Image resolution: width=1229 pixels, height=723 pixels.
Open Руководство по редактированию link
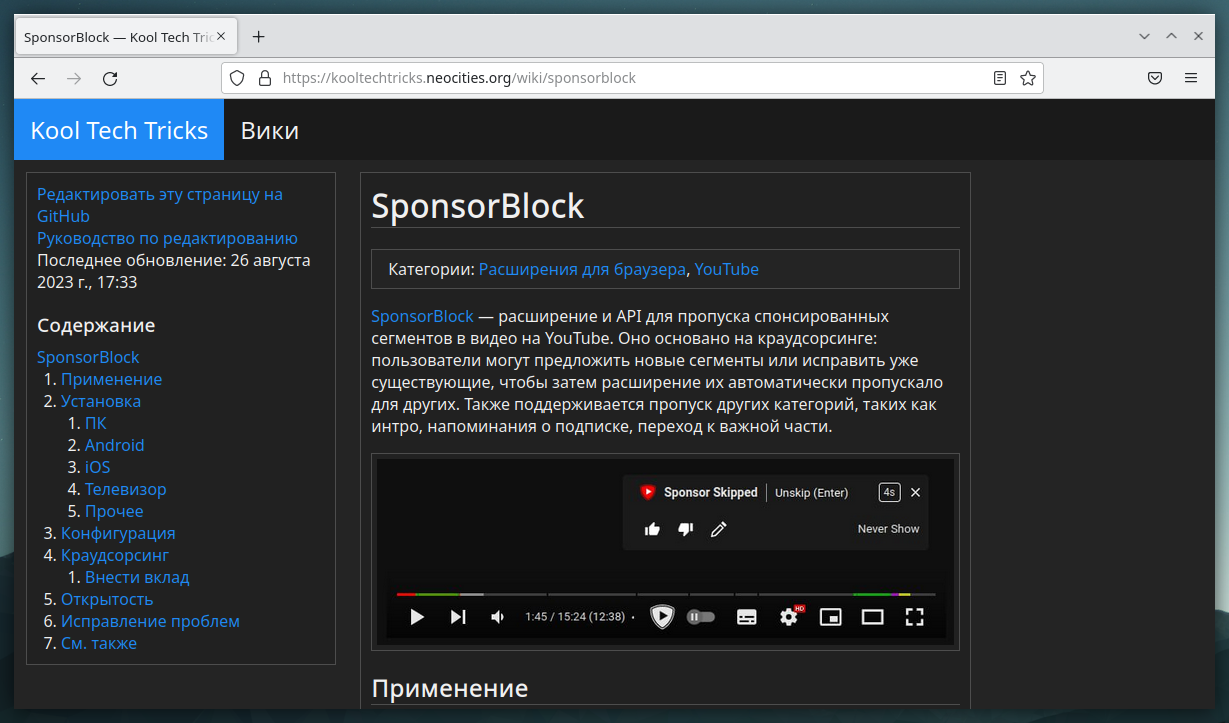pos(167,238)
